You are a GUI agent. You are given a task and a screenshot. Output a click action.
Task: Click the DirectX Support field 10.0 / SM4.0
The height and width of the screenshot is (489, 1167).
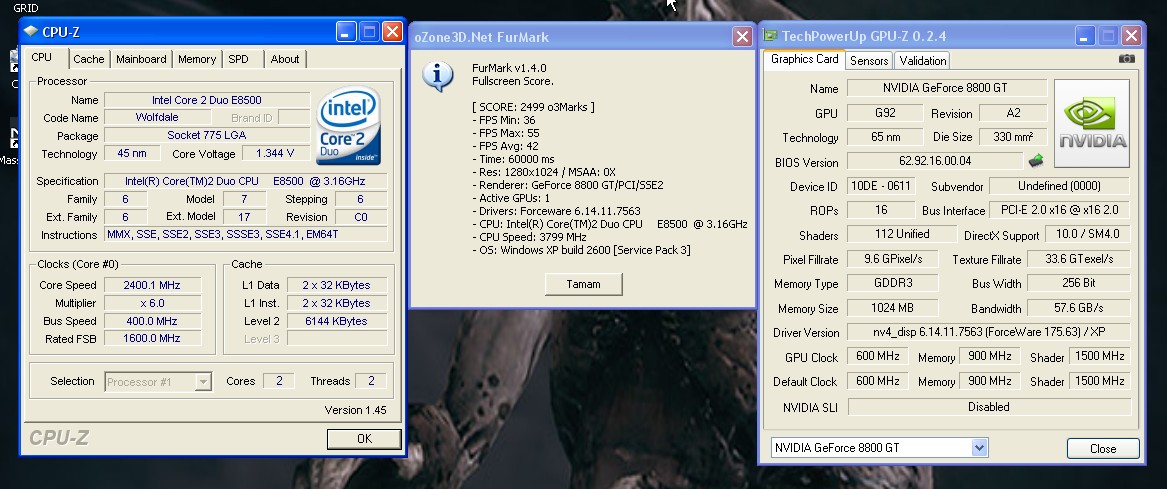click(1087, 234)
